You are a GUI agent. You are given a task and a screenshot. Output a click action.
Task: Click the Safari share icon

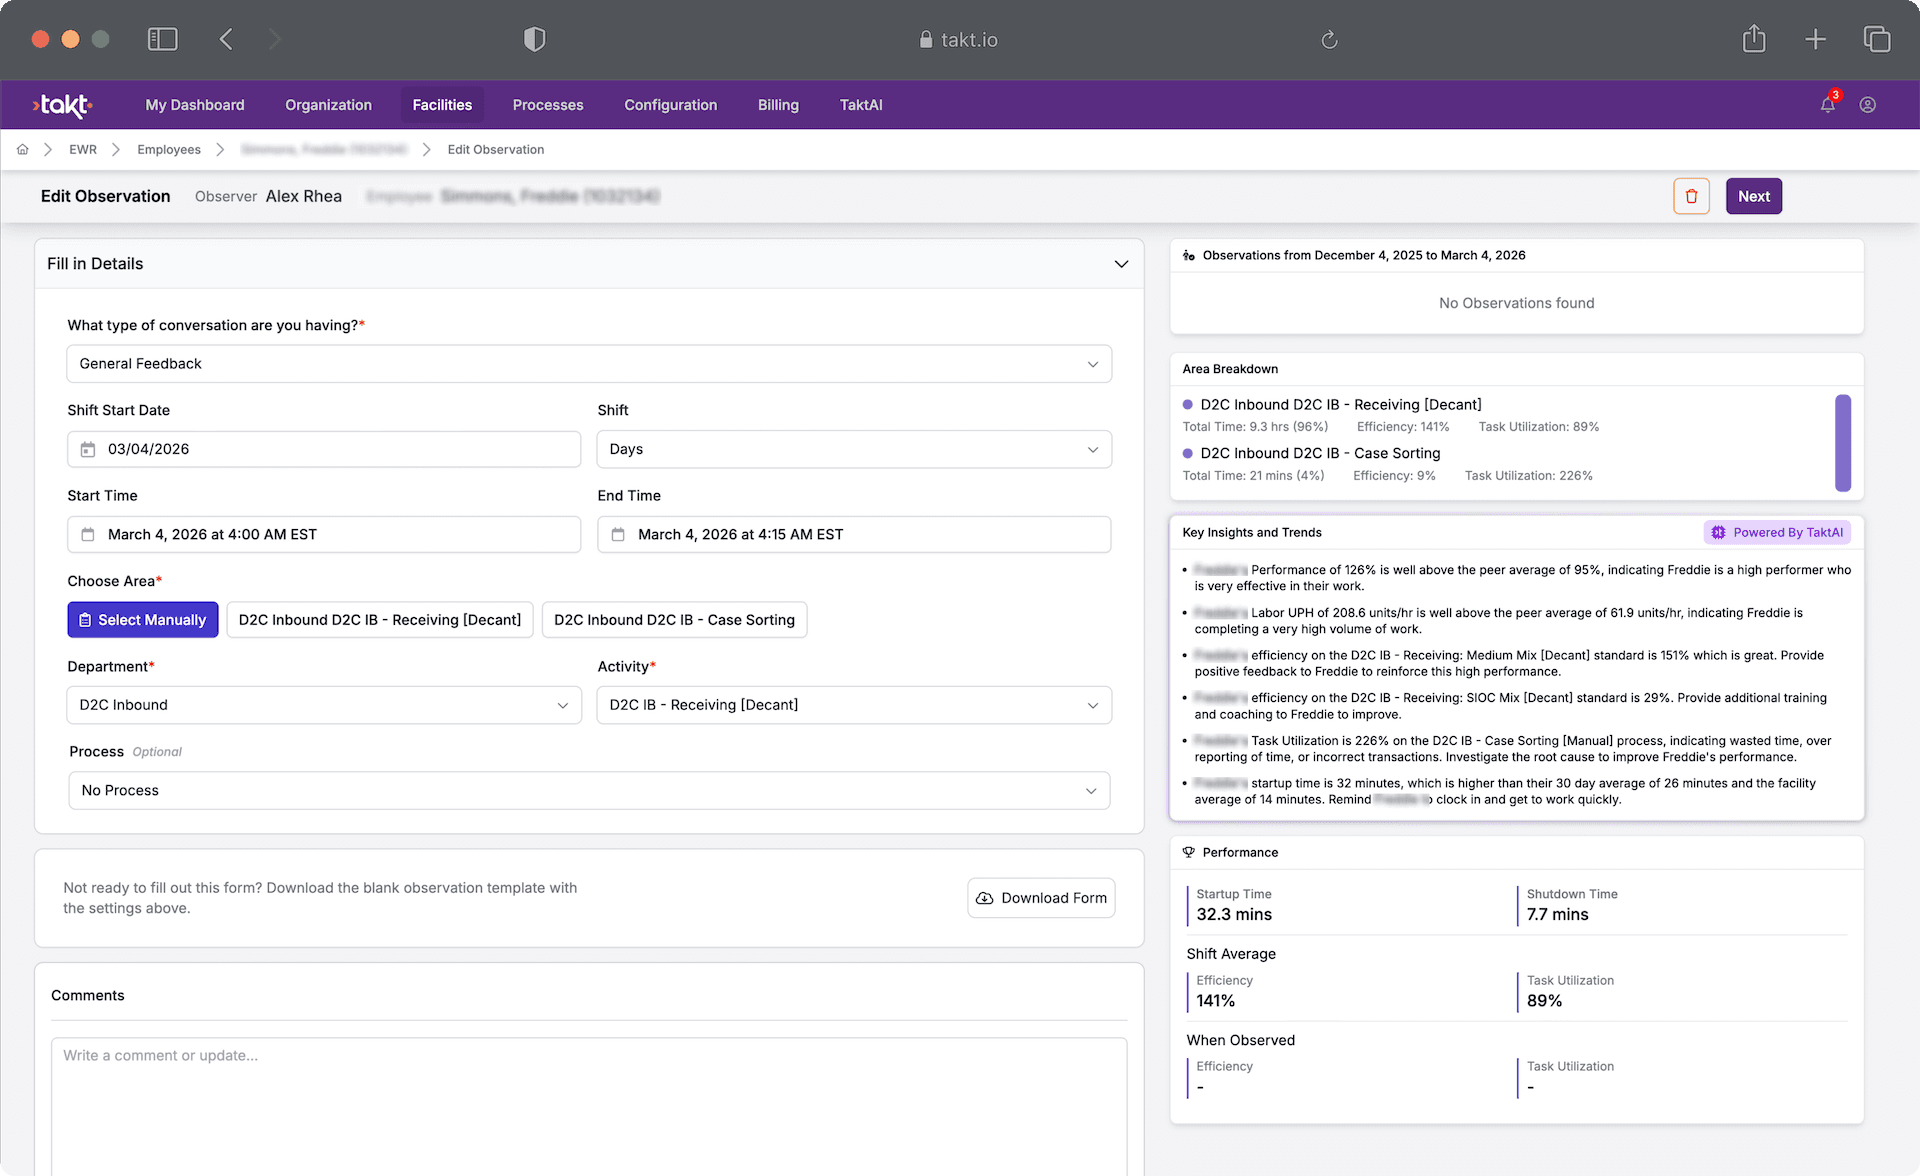1753,39
